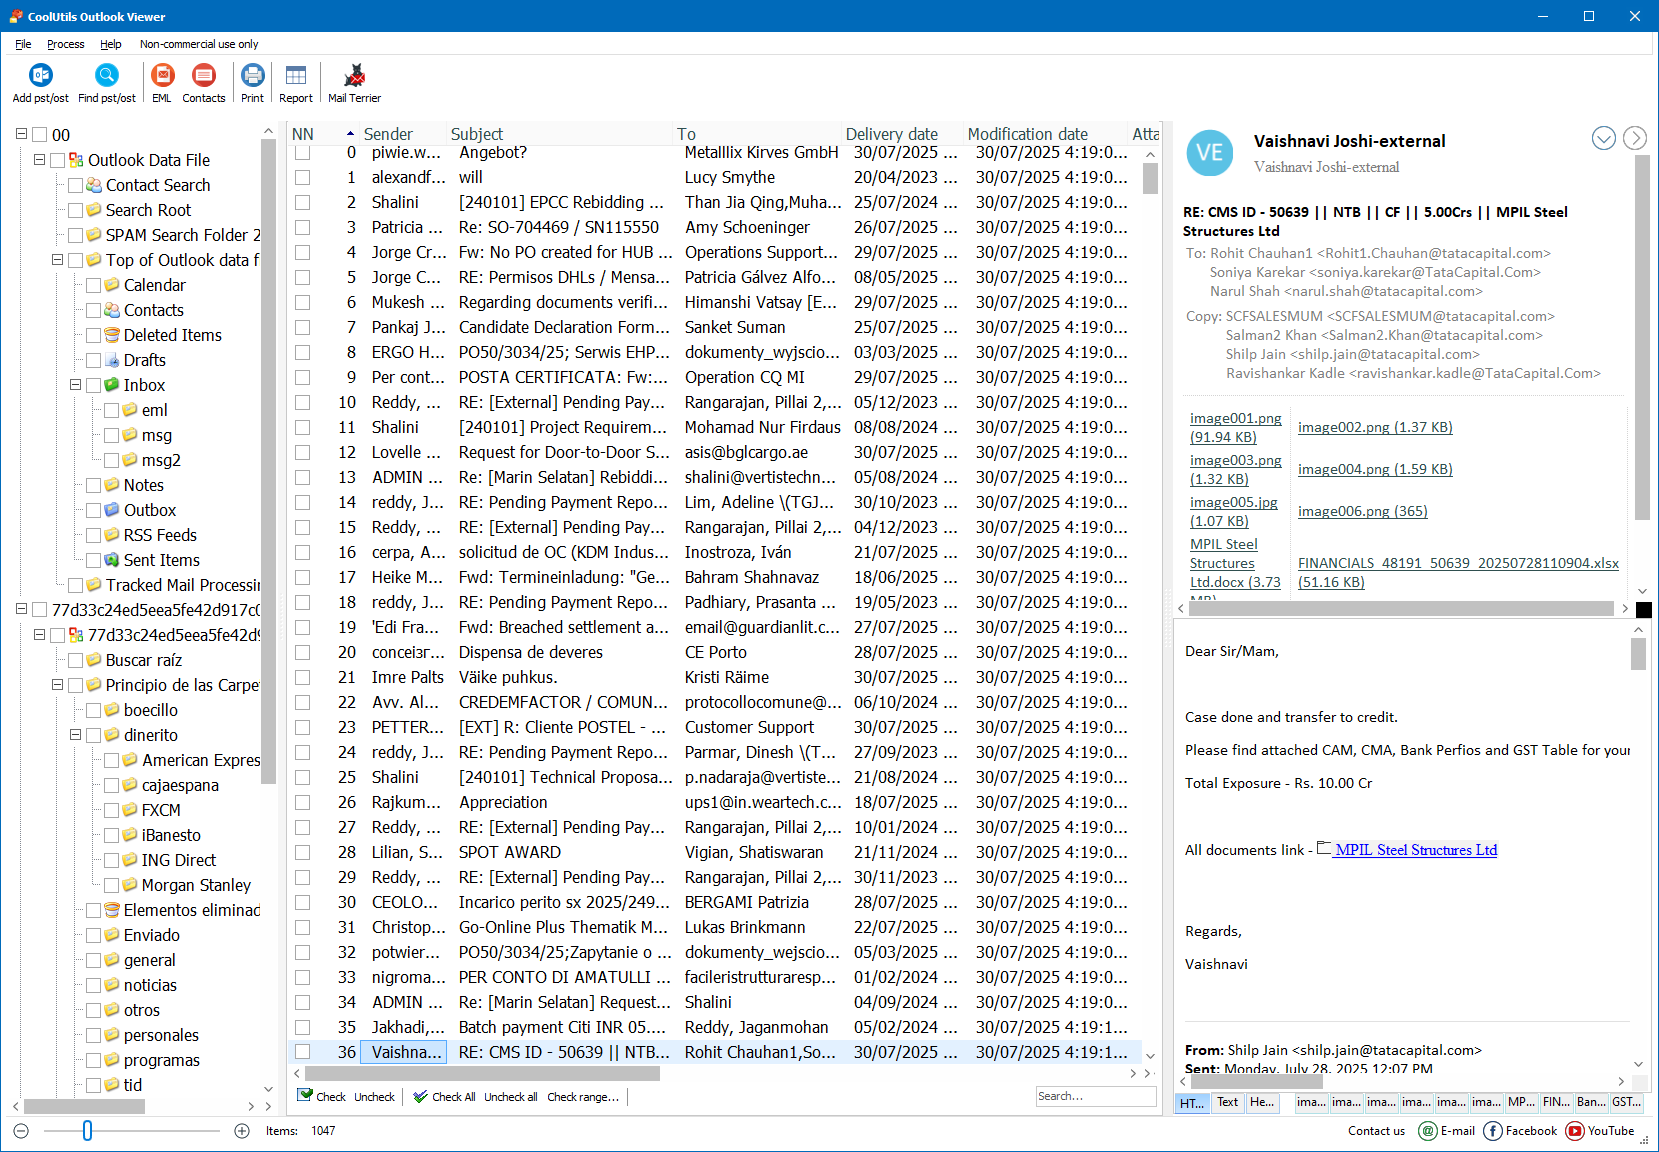Screen dimensions: 1659x1152
Task: Collapse the Outlook Data File node
Action: point(39,159)
